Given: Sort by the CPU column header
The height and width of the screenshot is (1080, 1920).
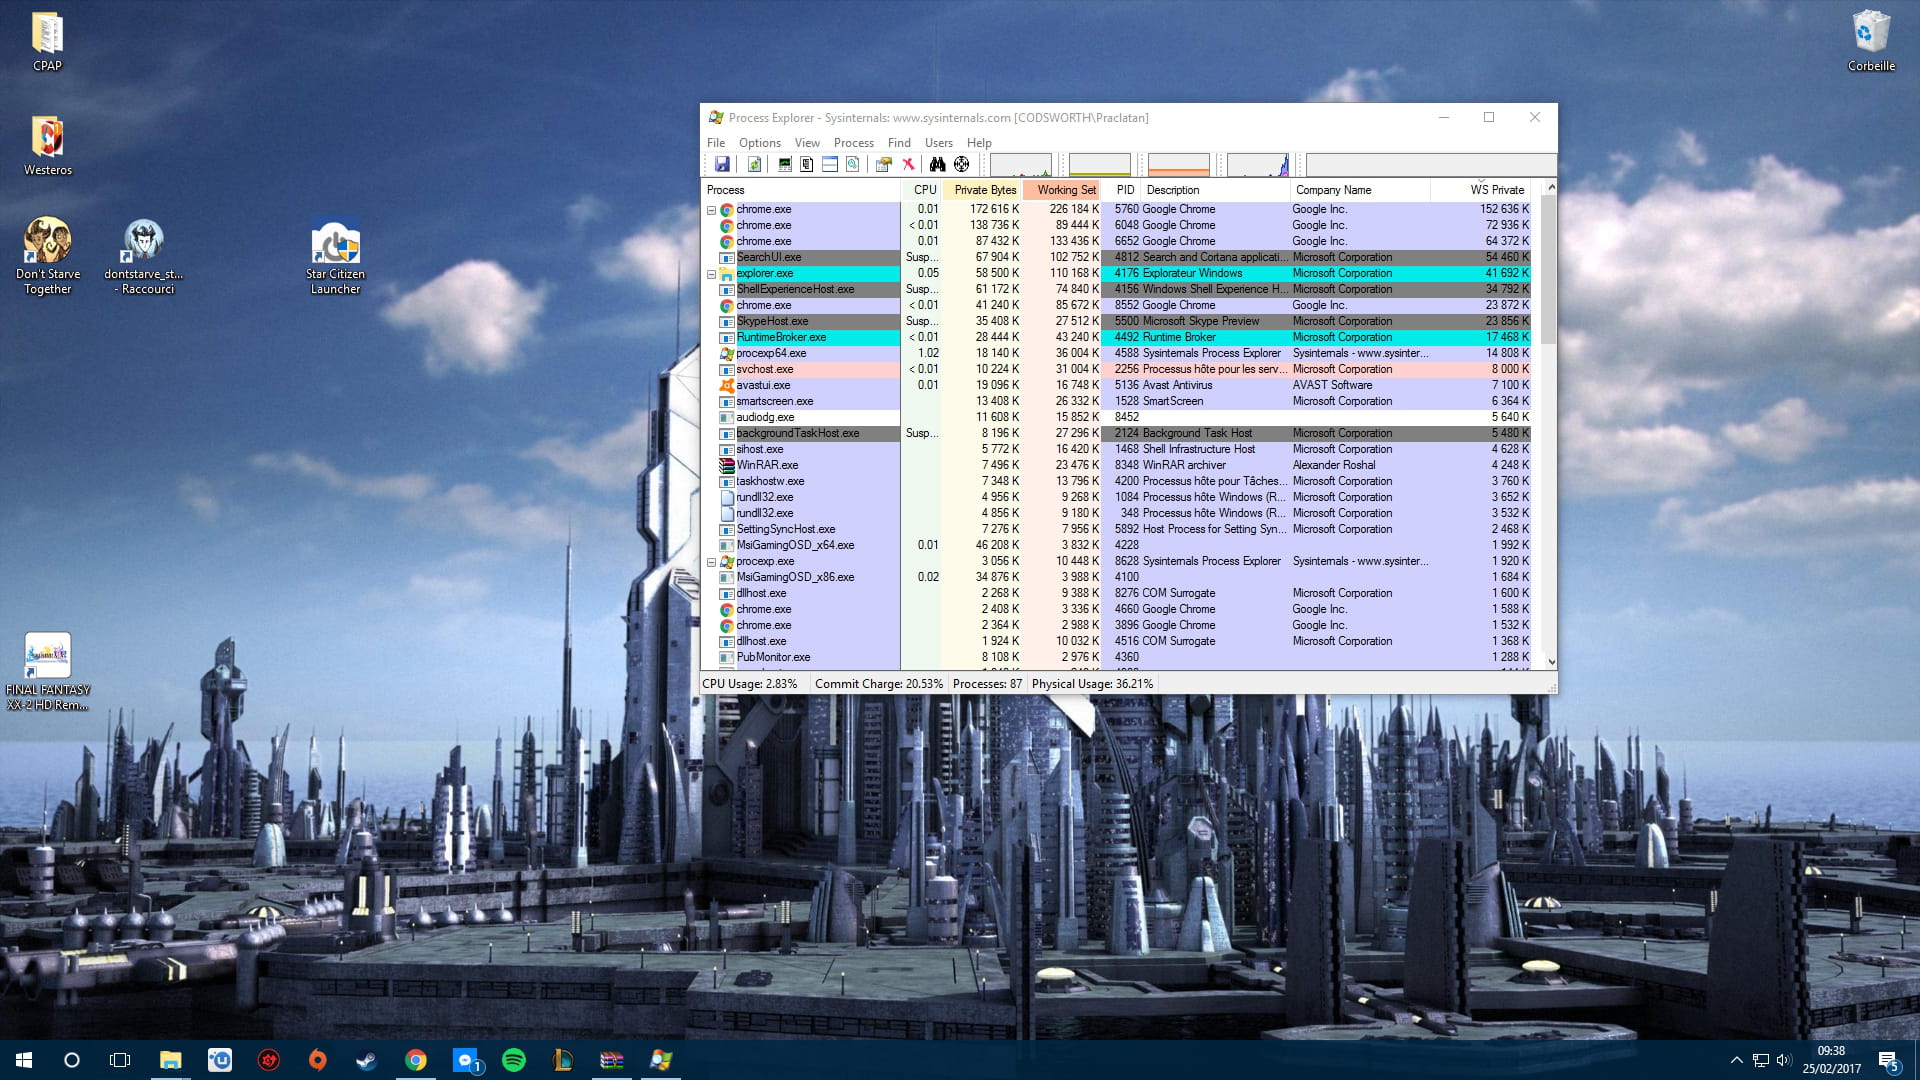Looking at the screenshot, I should click(x=921, y=190).
